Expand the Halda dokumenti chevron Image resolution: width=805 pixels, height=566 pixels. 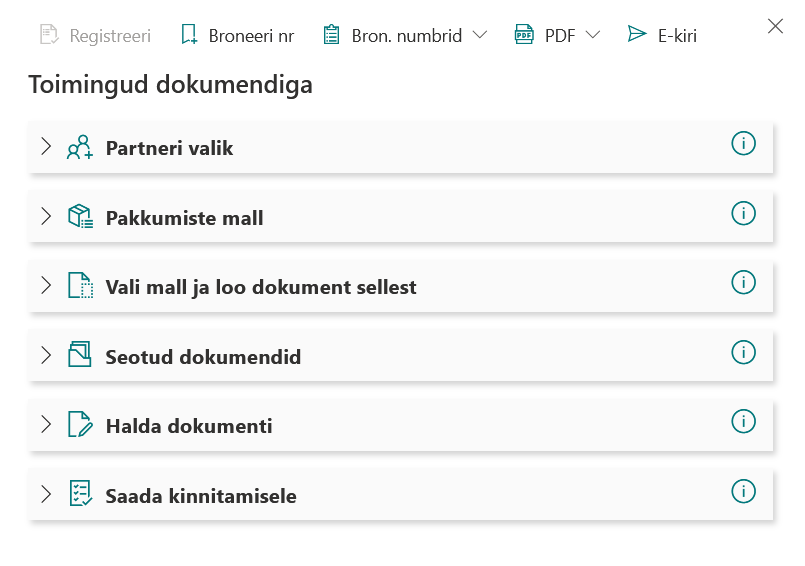pyautogui.click(x=45, y=424)
